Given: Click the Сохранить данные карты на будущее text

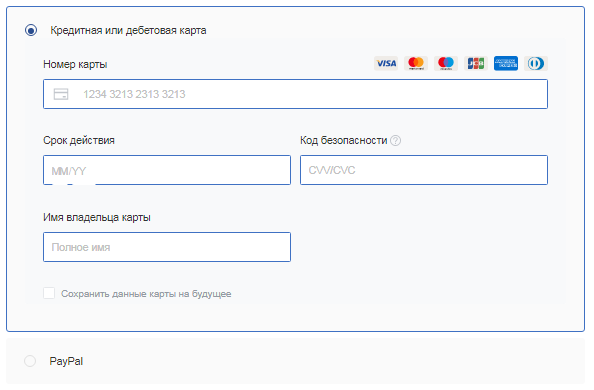Looking at the screenshot, I should click(x=146, y=294).
